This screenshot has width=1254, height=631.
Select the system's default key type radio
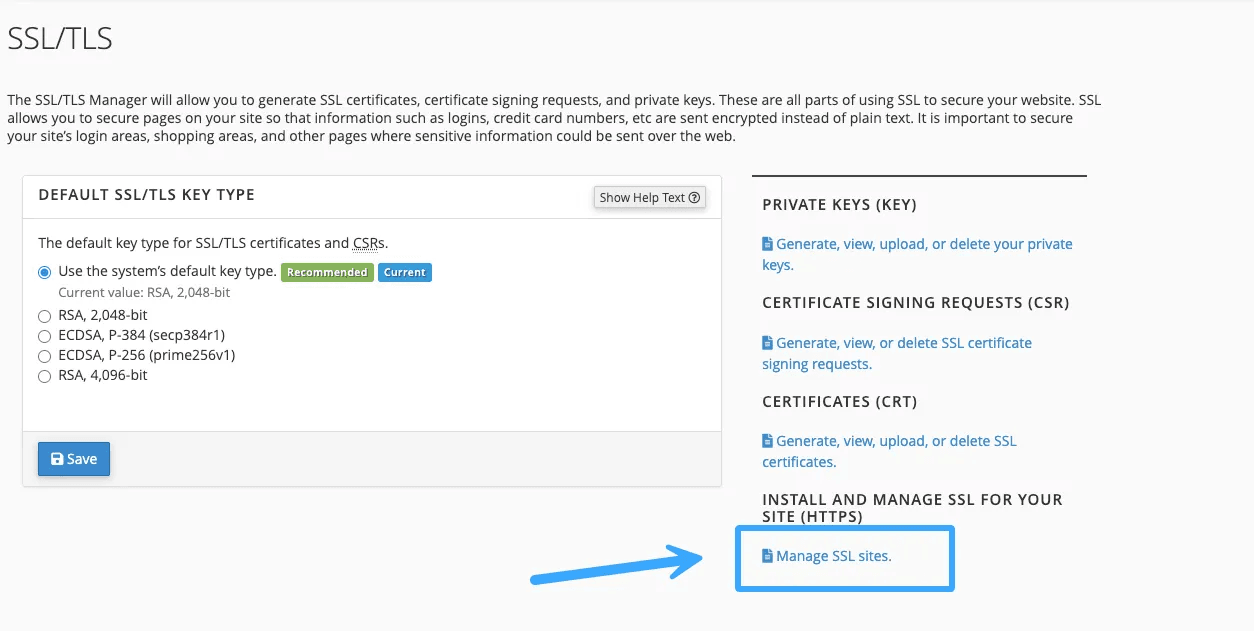[x=42, y=271]
